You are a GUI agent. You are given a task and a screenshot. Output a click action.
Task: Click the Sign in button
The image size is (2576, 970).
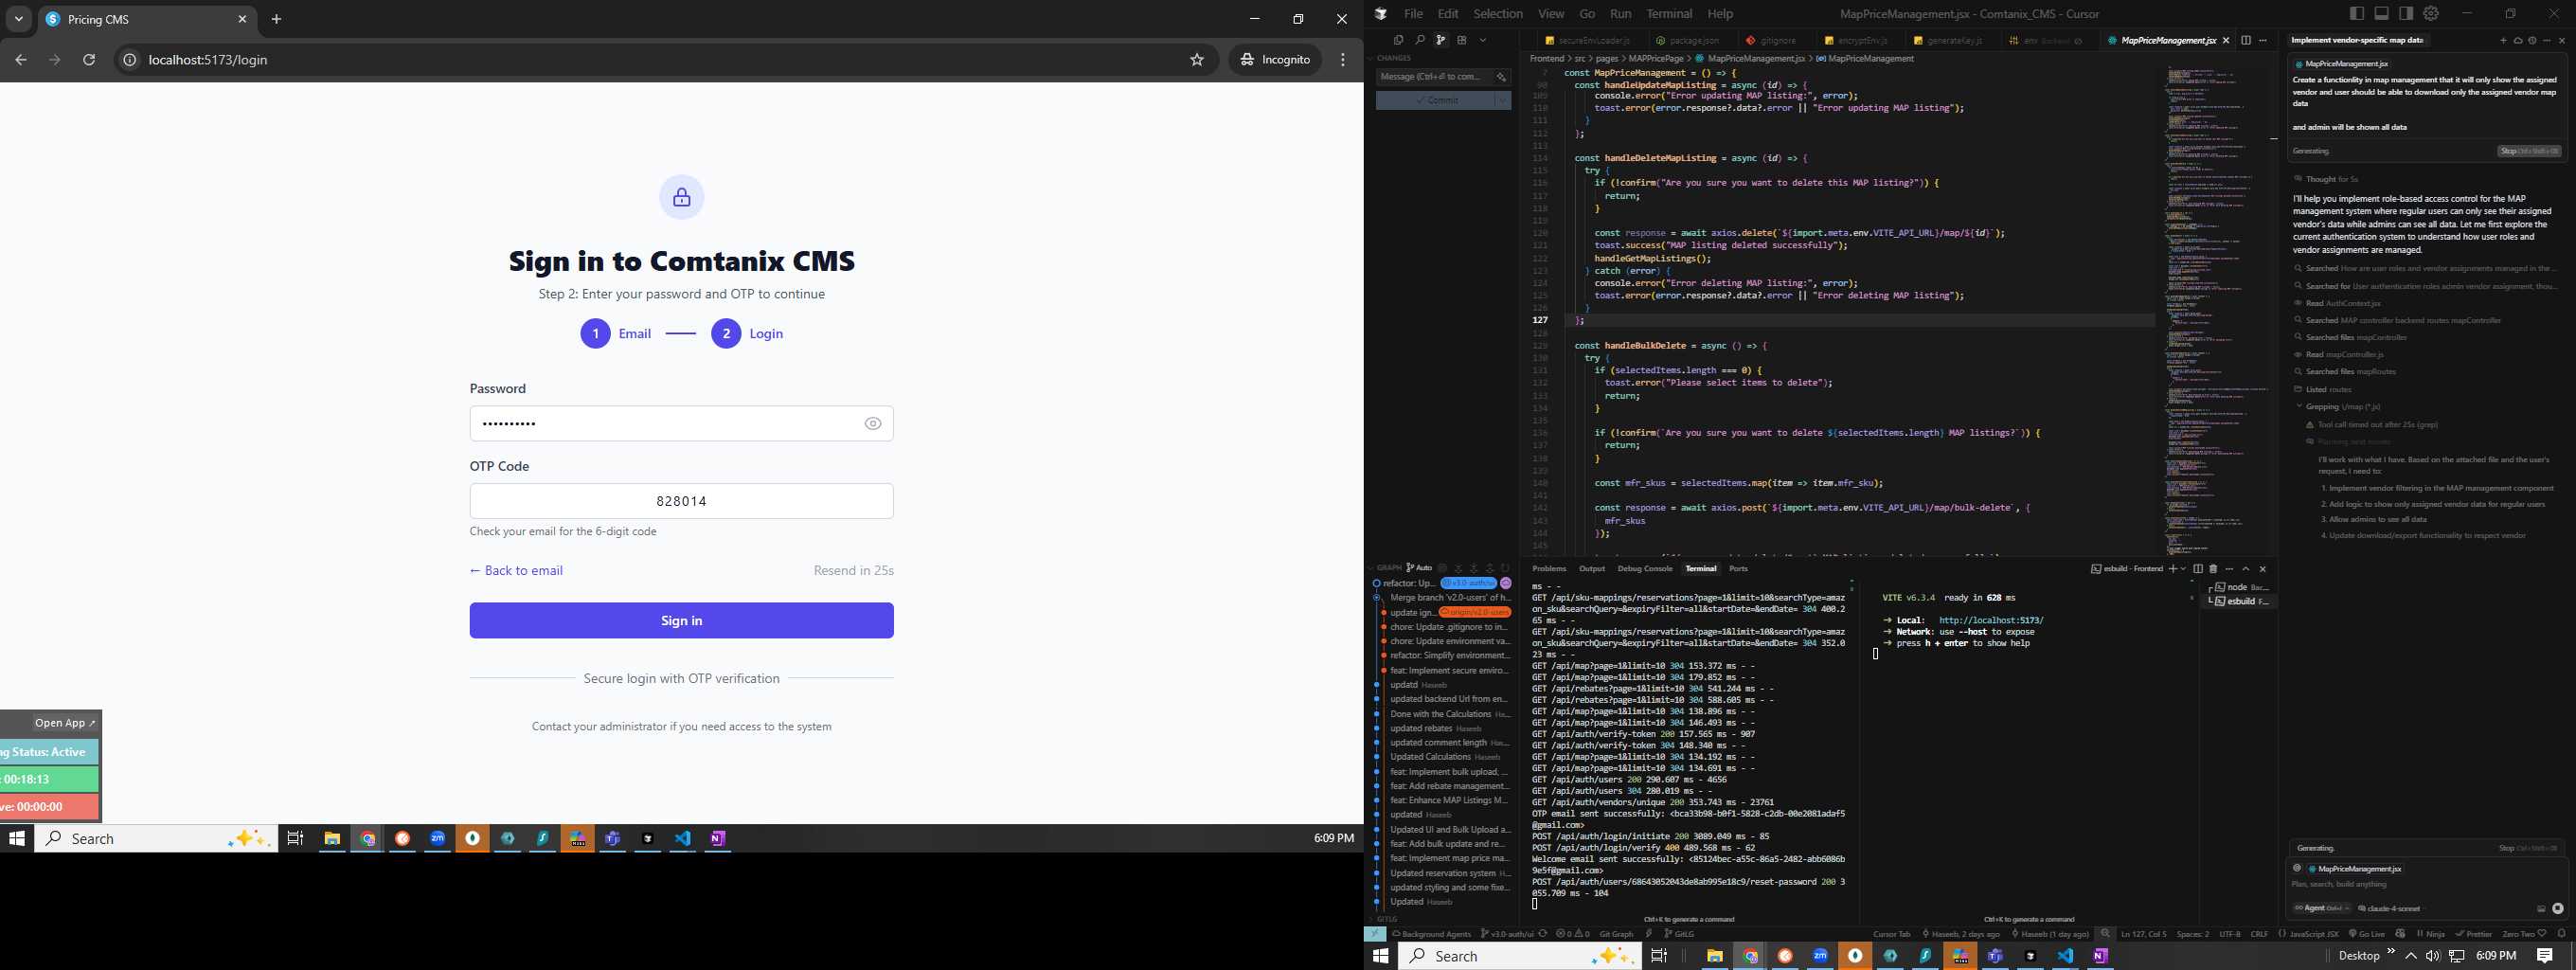pyautogui.click(x=681, y=621)
